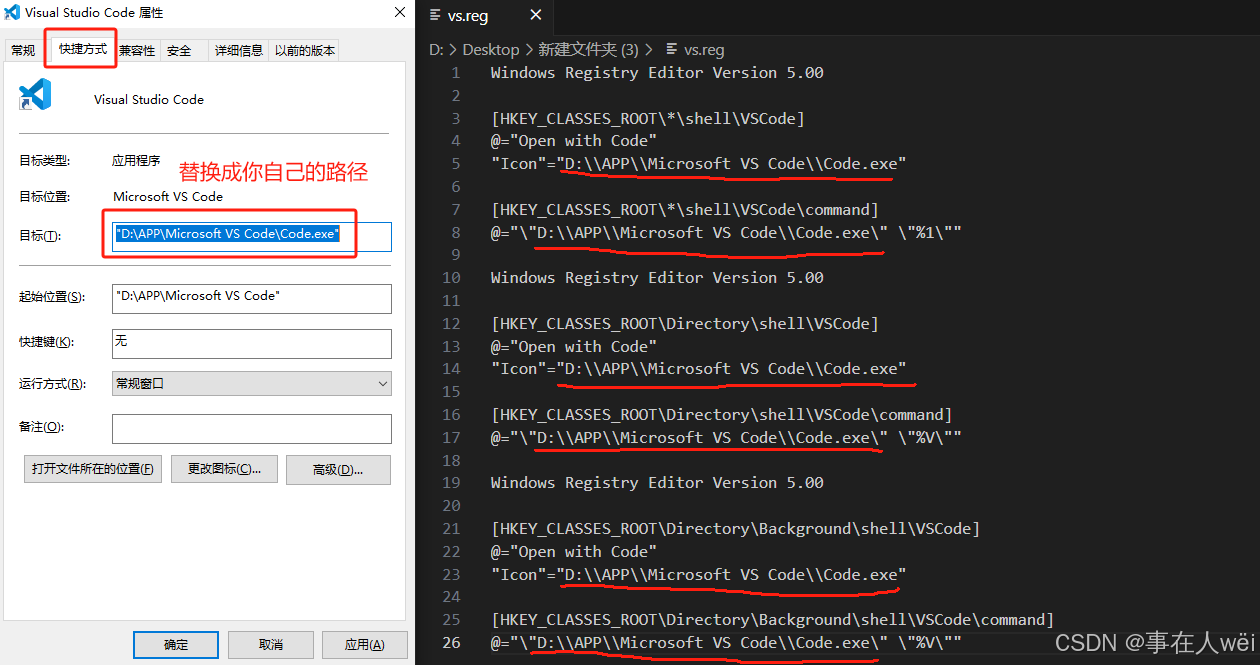This screenshot has height=665, width=1260.
Task: Click @="Open with Code" on line 13
Action: [574, 347]
